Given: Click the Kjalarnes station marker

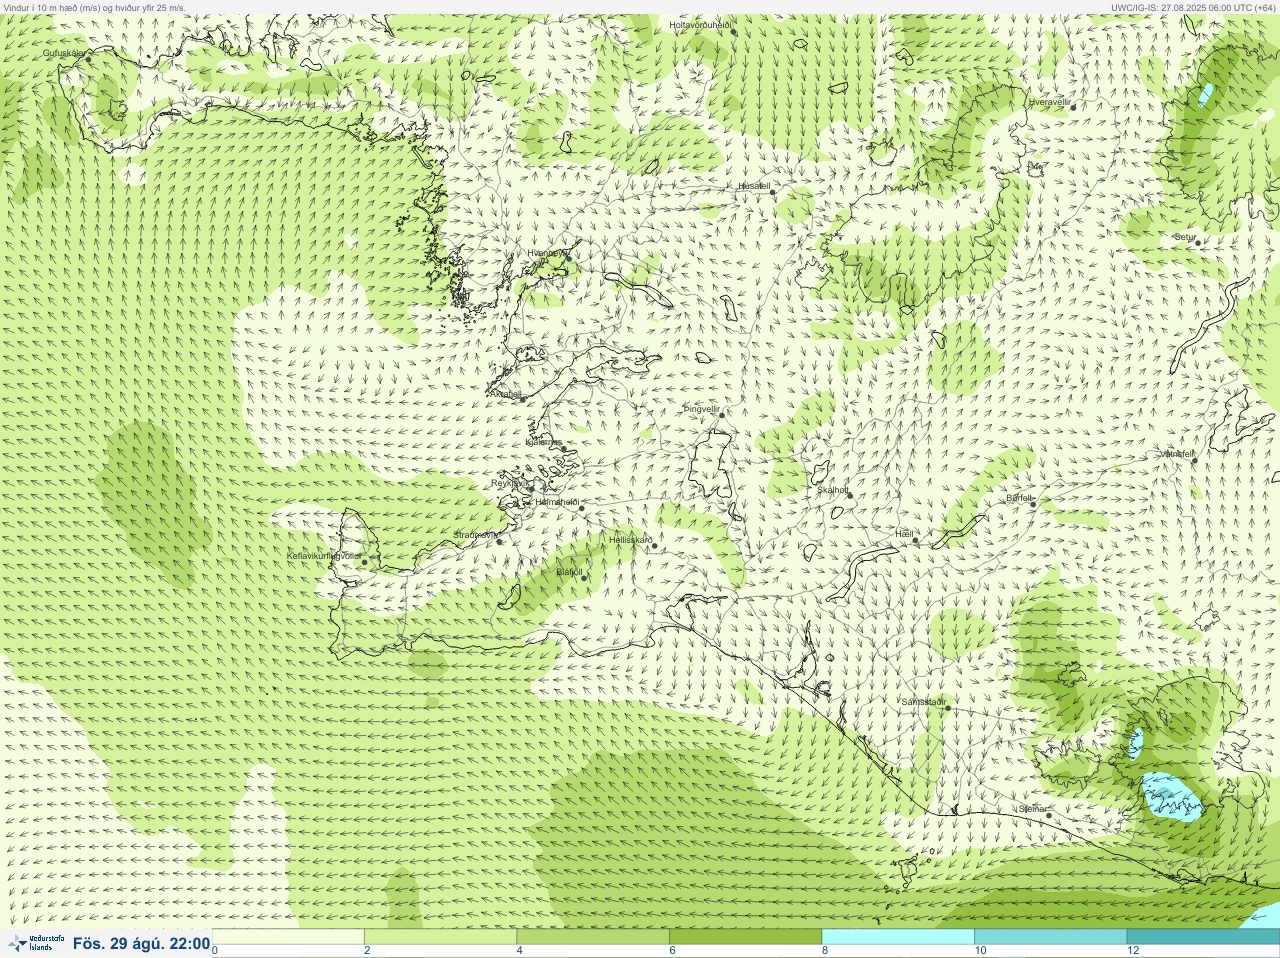Looking at the screenshot, I should coord(564,449).
